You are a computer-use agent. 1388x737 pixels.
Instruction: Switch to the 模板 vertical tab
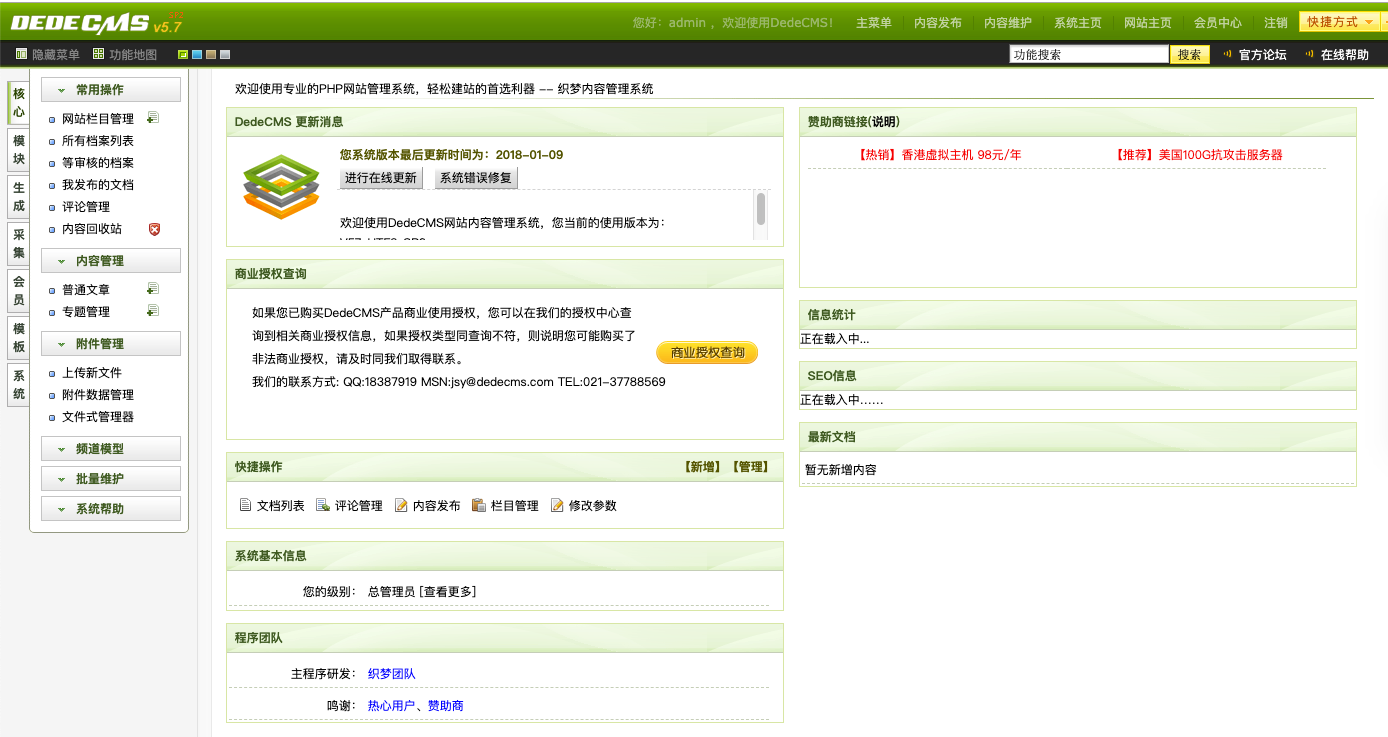[18, 338]
